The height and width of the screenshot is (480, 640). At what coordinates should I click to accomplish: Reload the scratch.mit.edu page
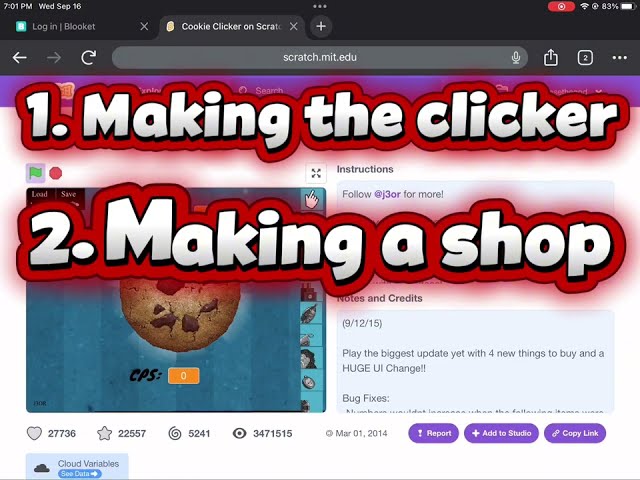89,58
